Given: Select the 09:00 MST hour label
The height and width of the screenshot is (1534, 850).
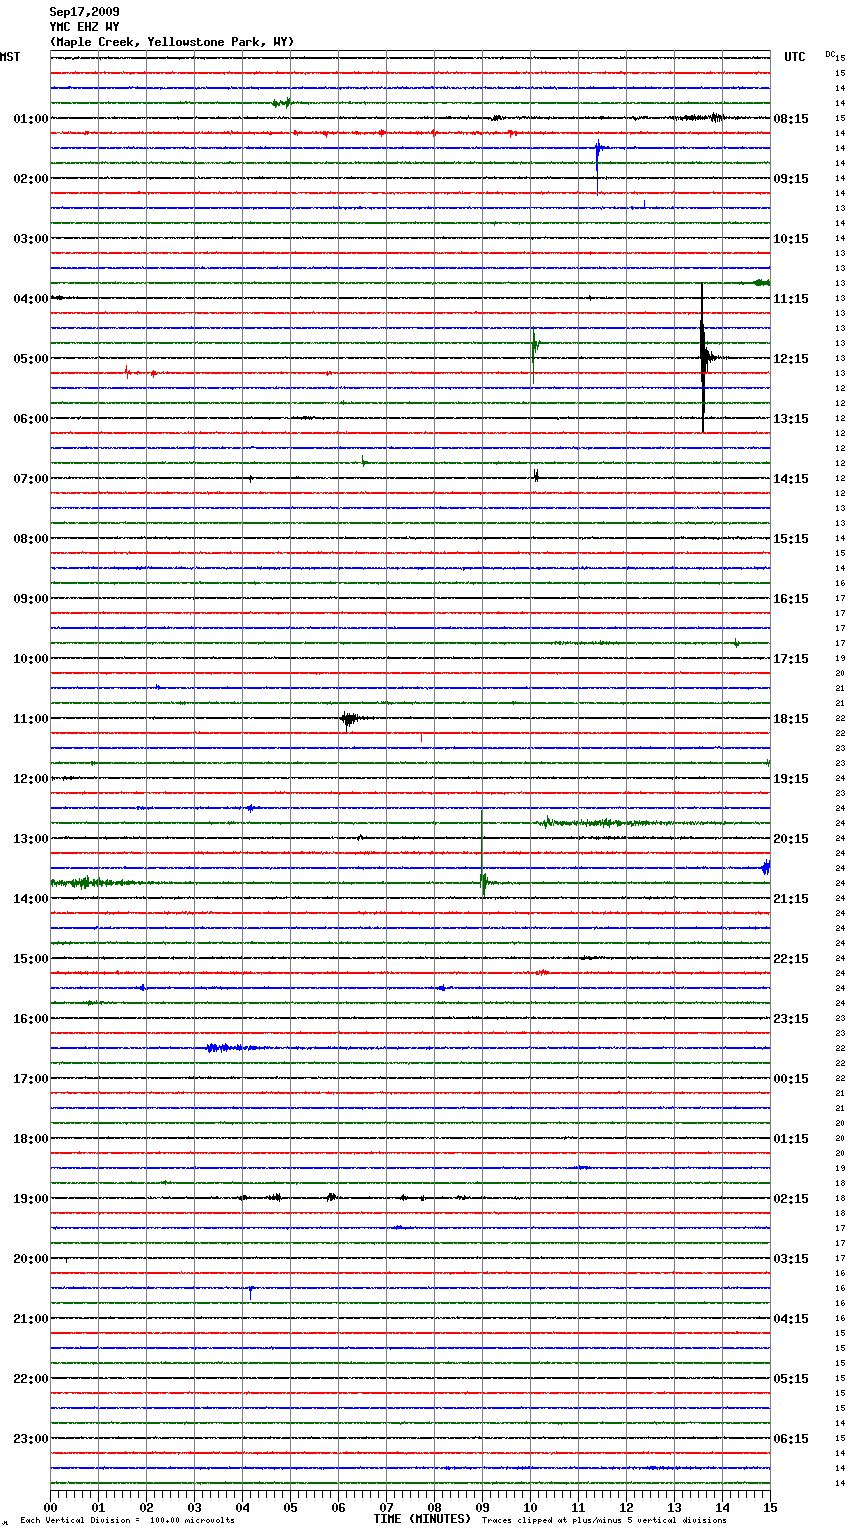Looking at the screenshot, I should (x=31, y=599).
